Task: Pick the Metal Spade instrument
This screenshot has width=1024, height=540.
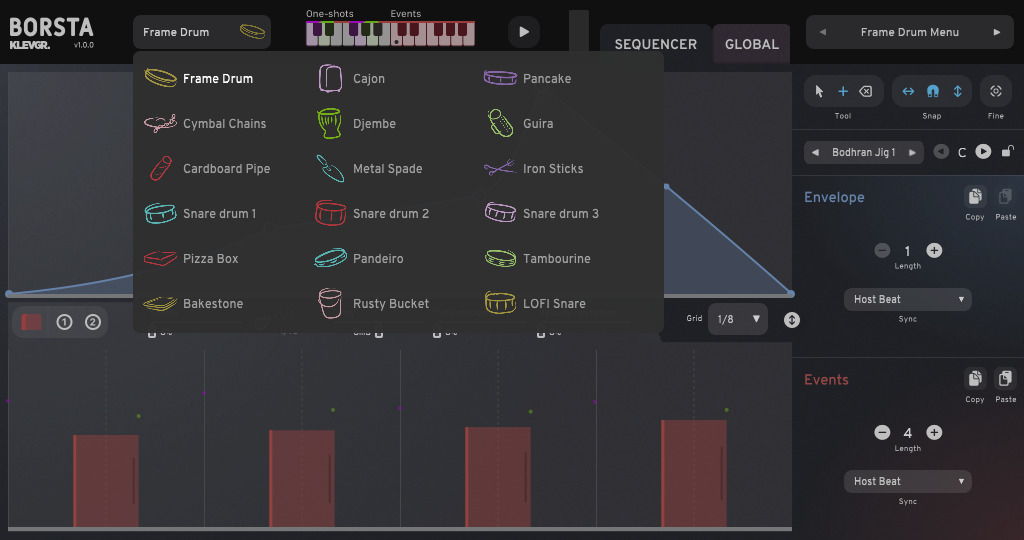Action: click(x=369, y=168)
